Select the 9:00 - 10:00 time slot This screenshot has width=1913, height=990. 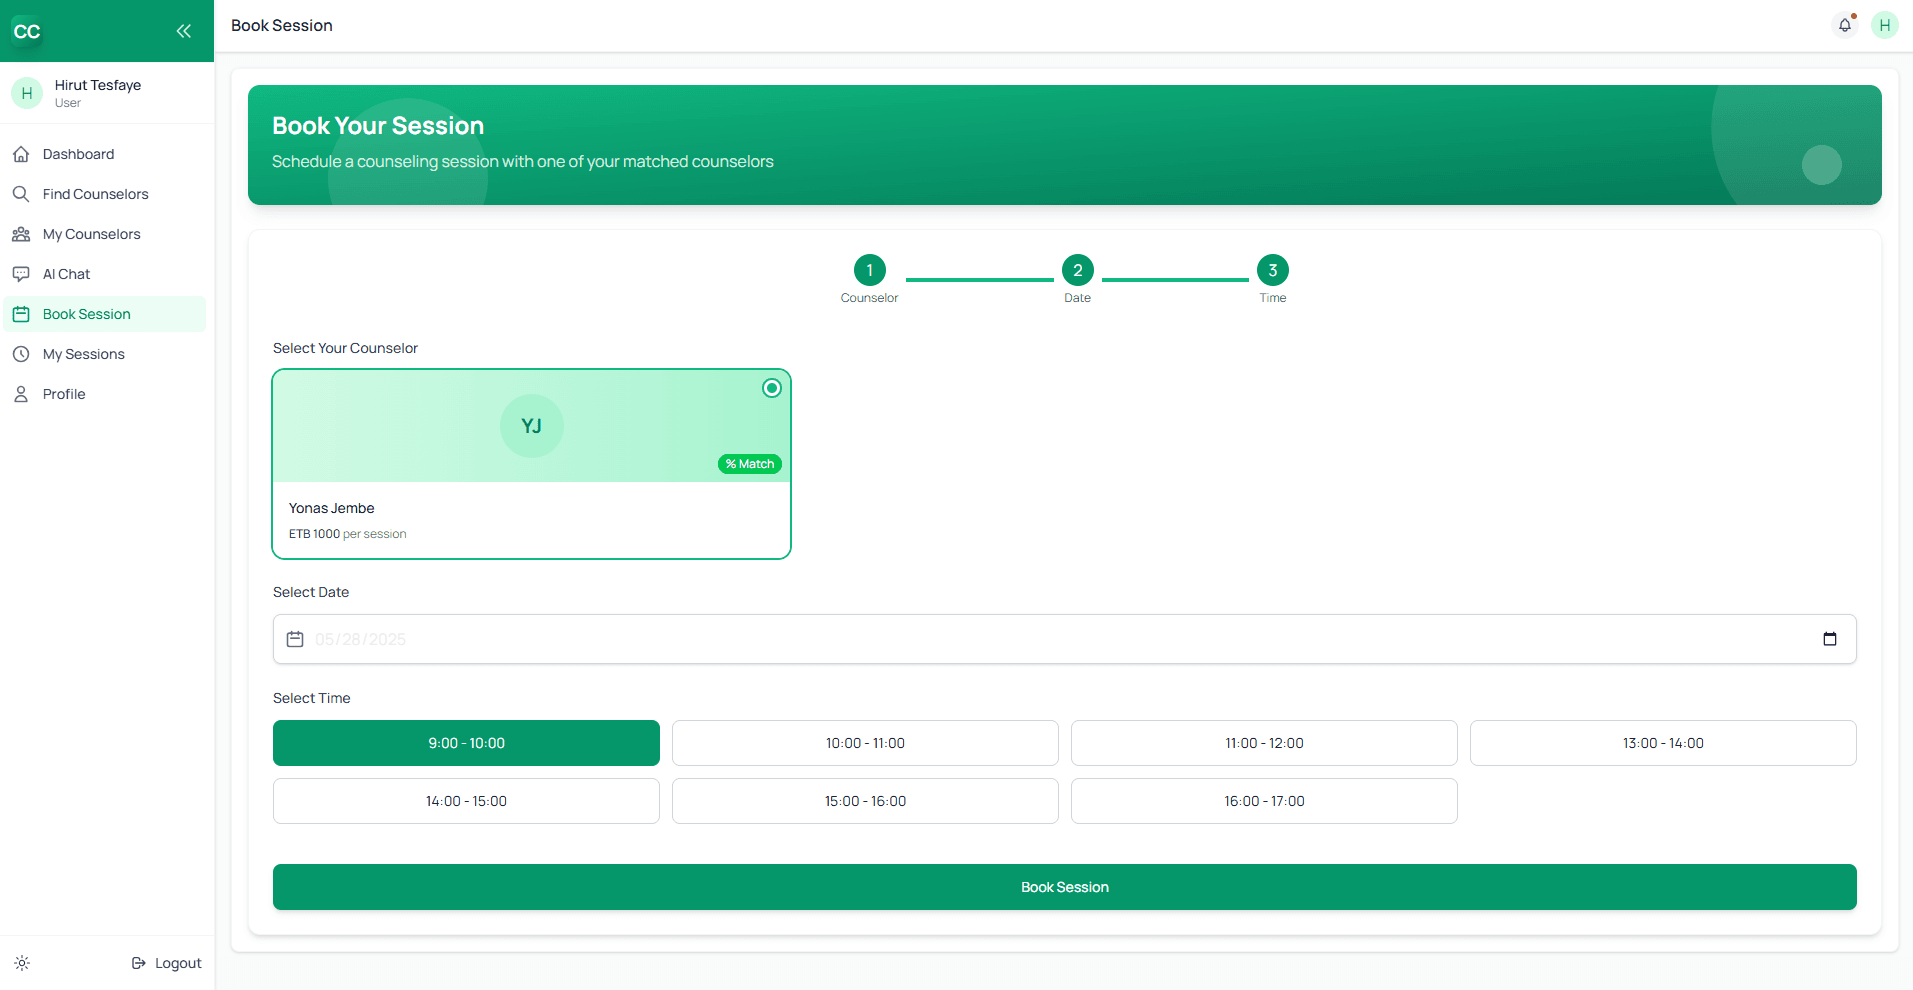click(466, 743)
